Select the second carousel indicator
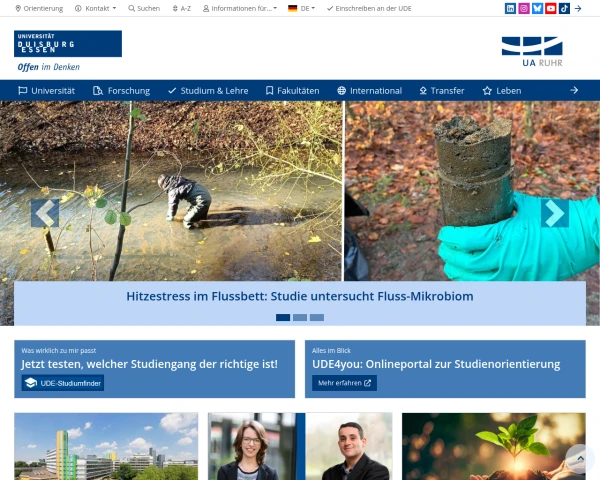 pos(300,317)
